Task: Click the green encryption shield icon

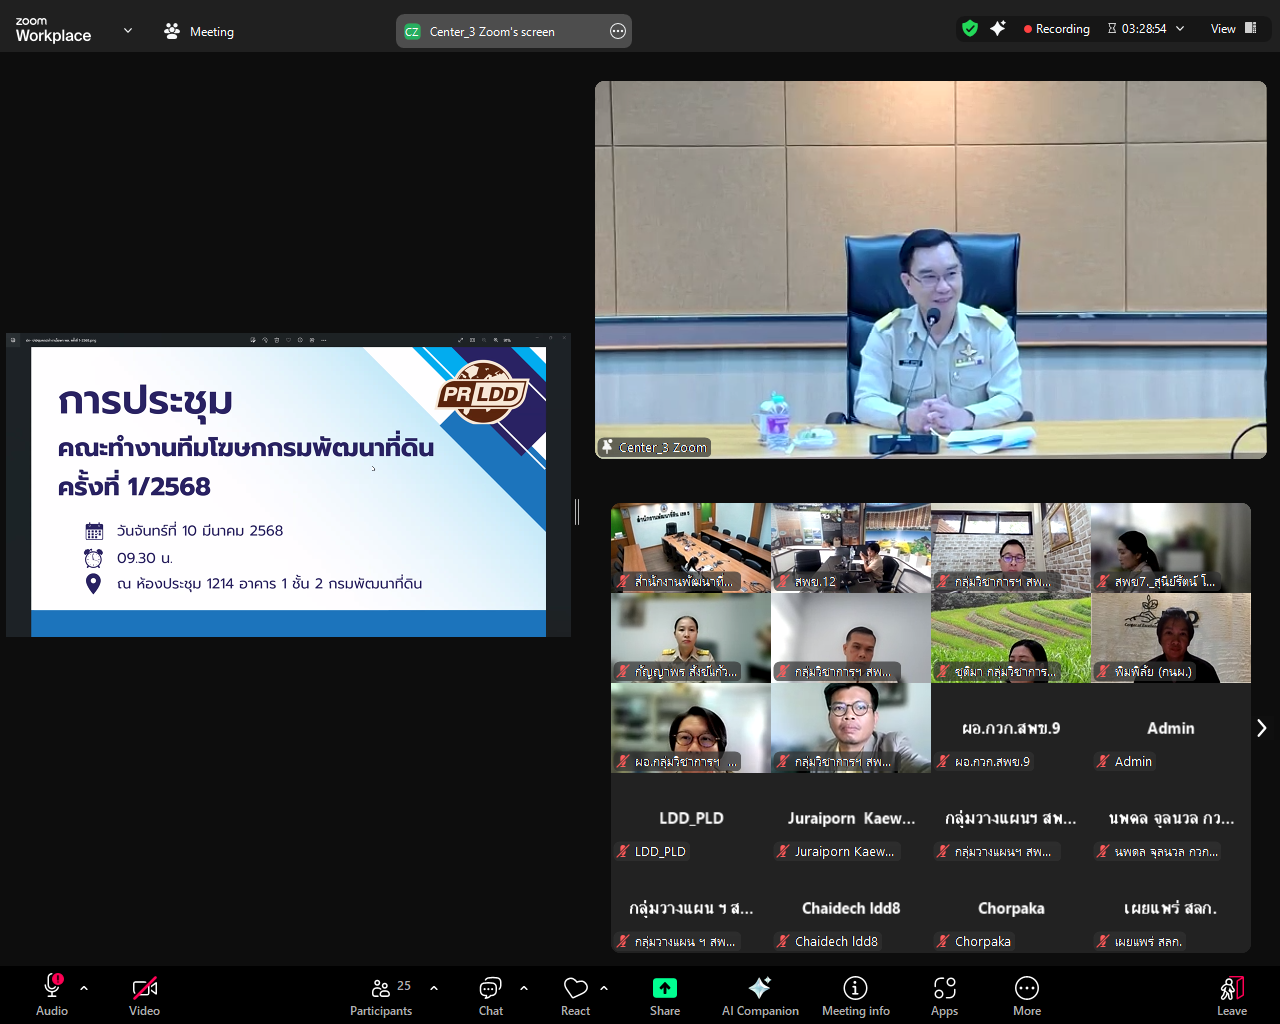Action: pyautogui.click(x=969, y=29)
